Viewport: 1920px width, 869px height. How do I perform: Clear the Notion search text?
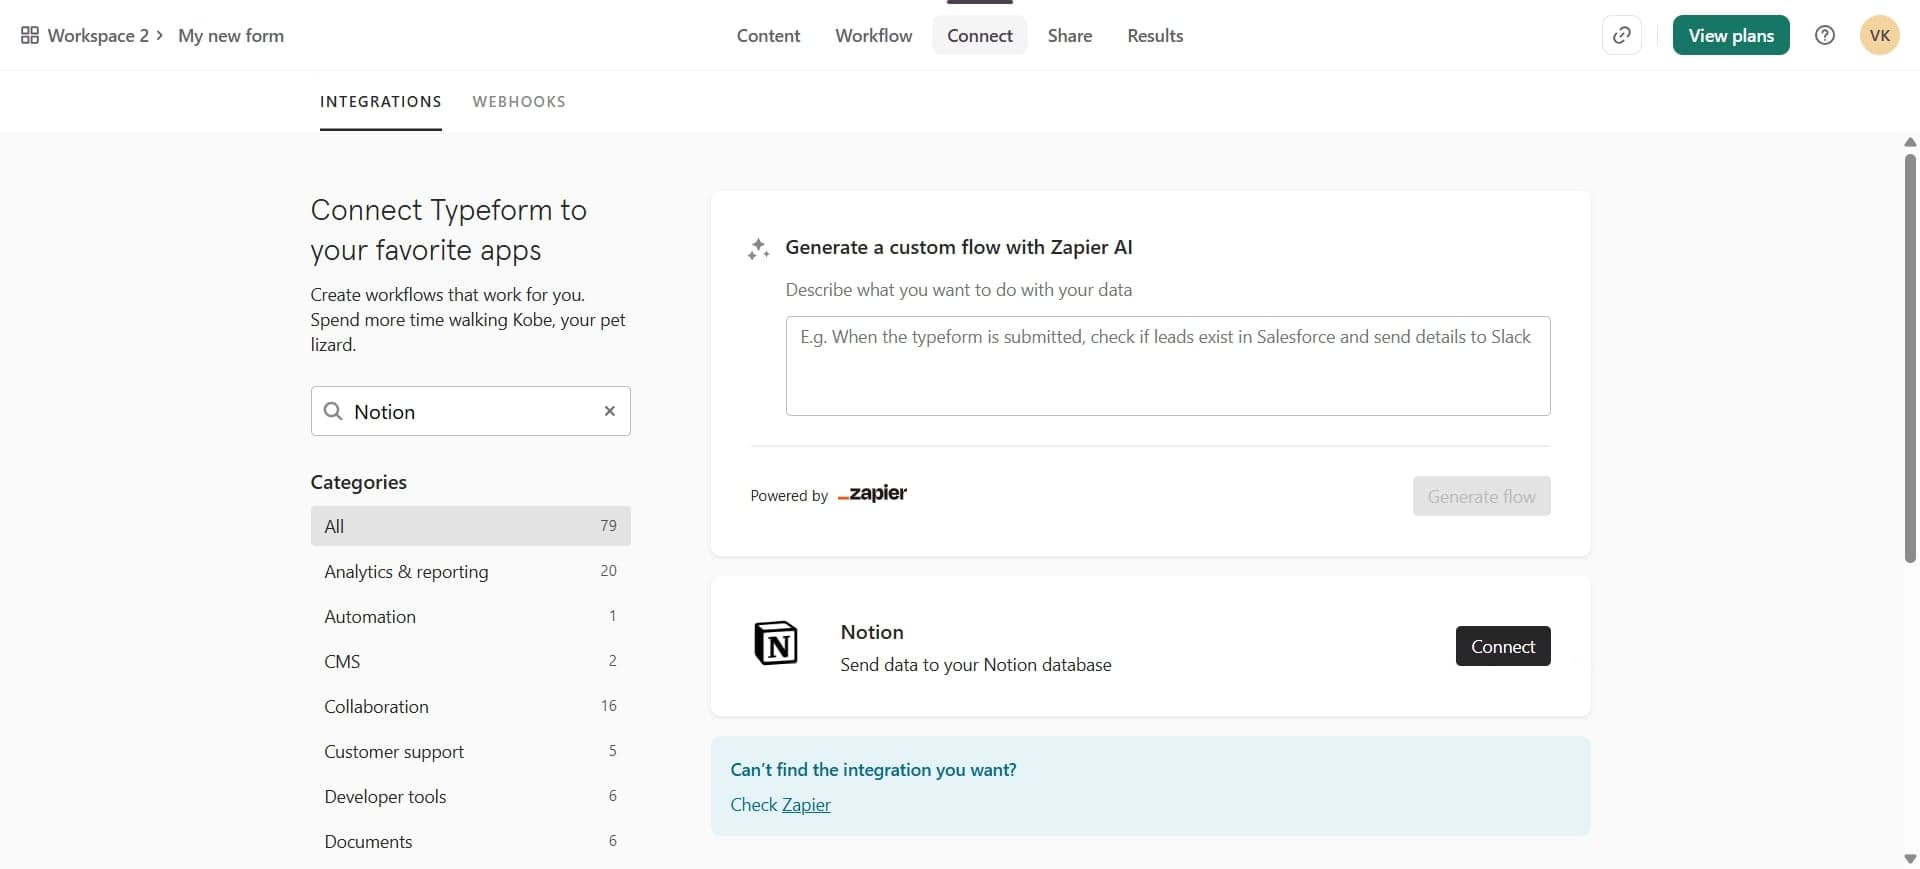[x=609, y=411]
